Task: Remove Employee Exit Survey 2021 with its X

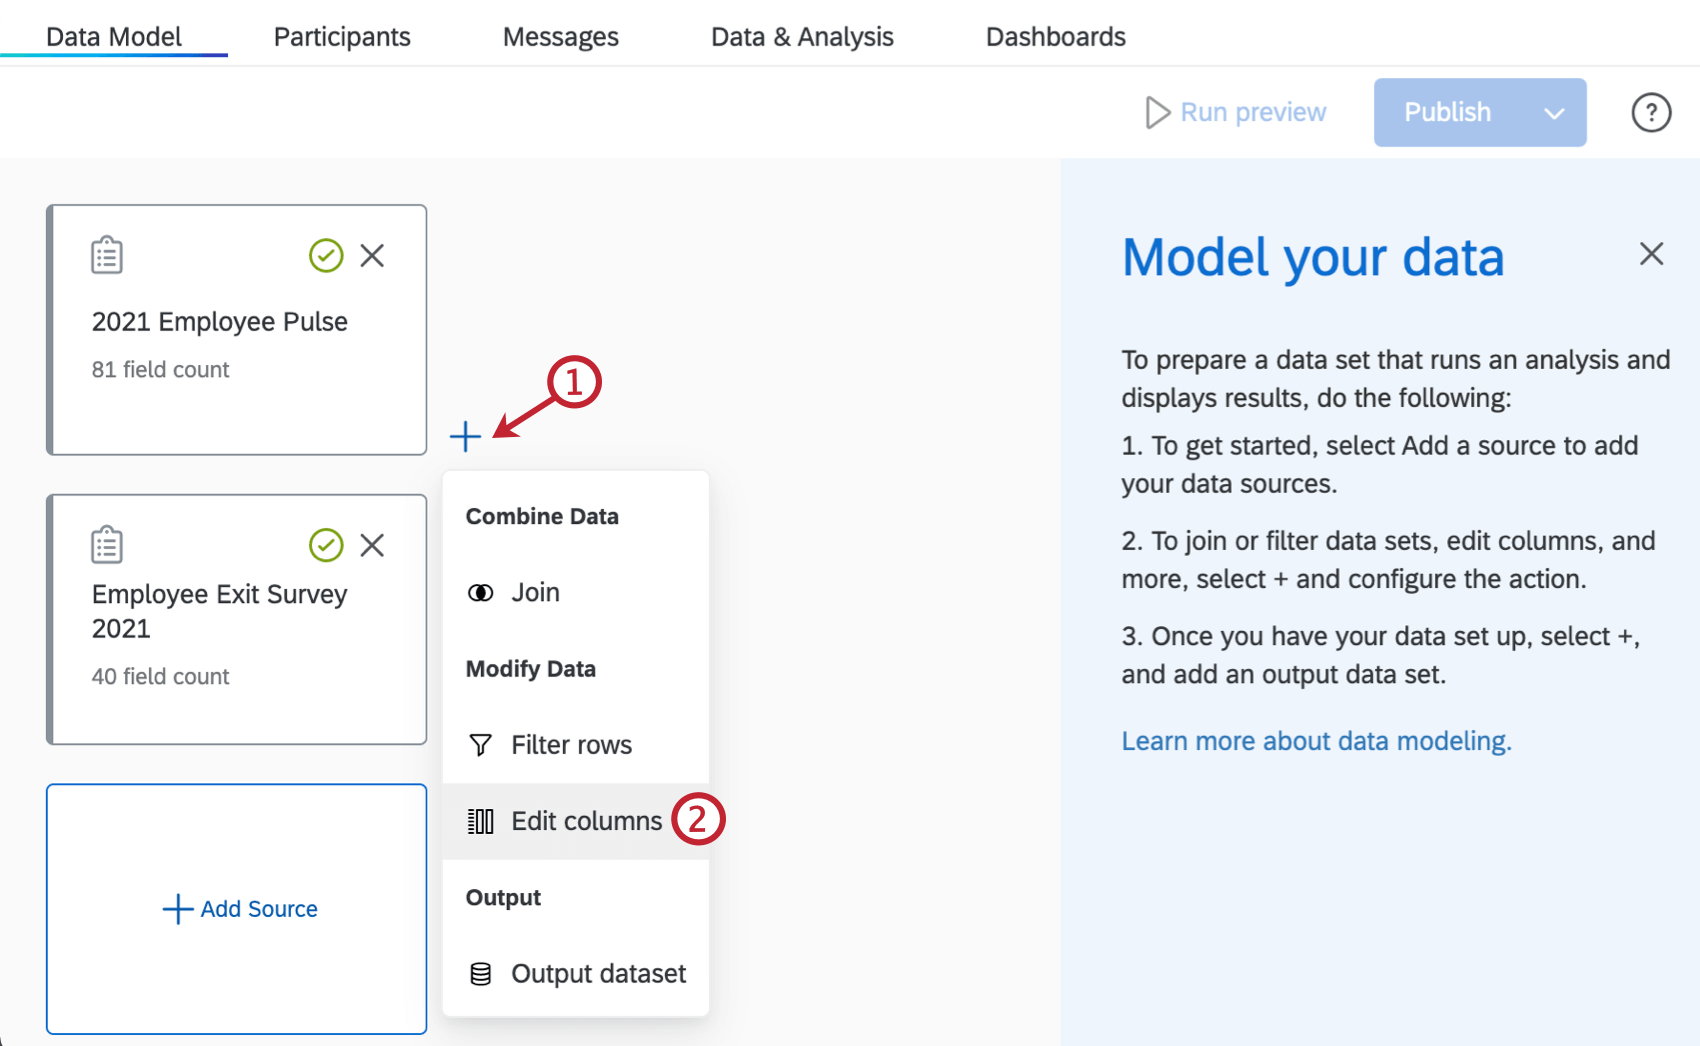Action: point(372,545)
